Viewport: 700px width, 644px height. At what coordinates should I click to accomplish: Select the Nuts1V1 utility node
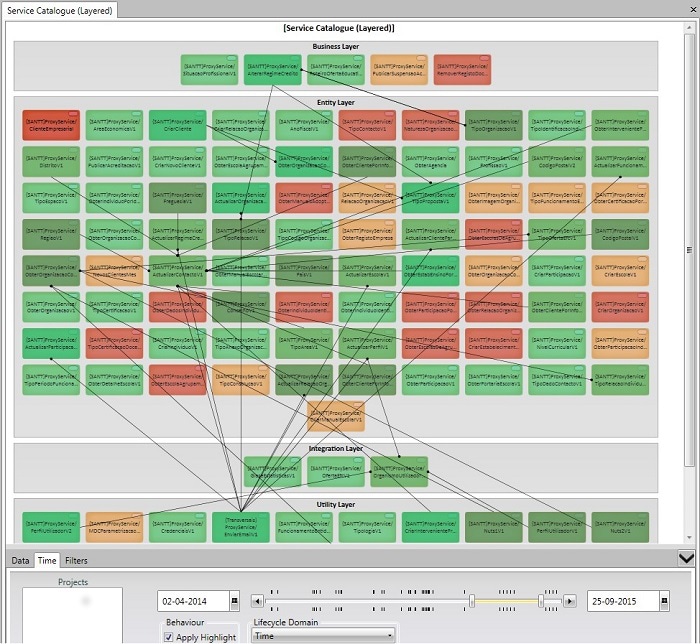tap(494, 528)
